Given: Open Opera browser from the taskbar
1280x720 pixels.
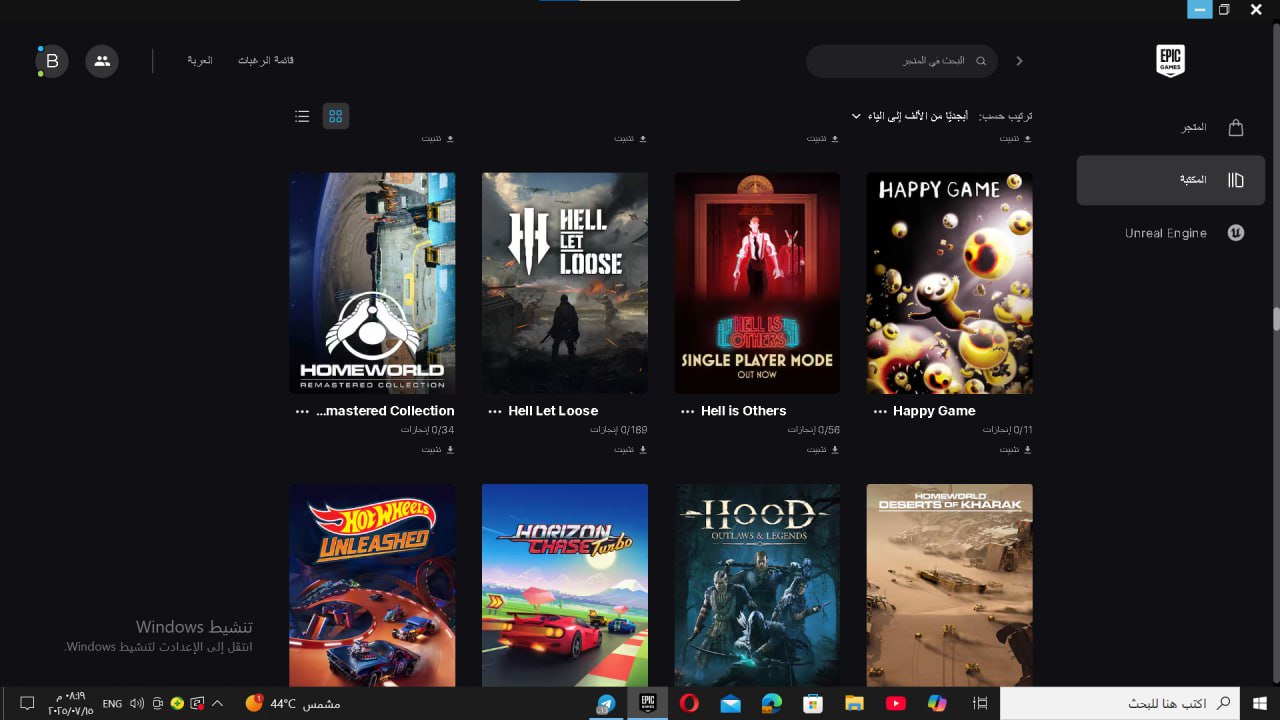Looking at the screenshot, I should pyautogui.click(x=689, y=703).
